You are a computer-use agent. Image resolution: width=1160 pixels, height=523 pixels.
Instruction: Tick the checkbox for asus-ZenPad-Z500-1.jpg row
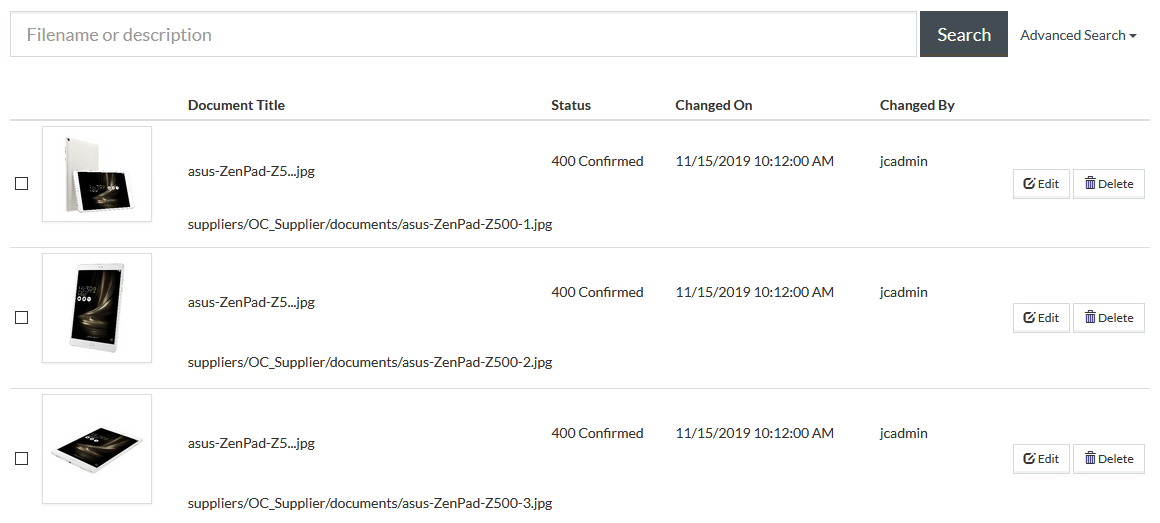coord(21,183)
